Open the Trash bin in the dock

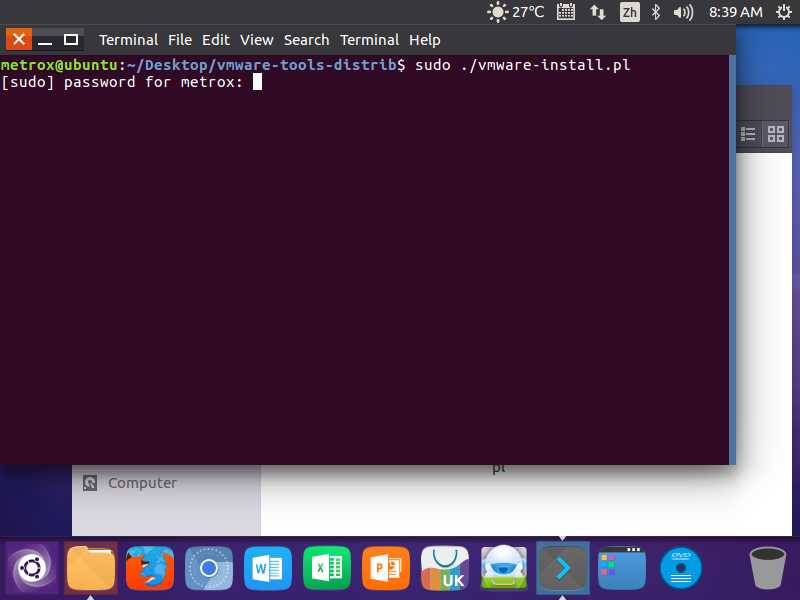click(767, 569)
